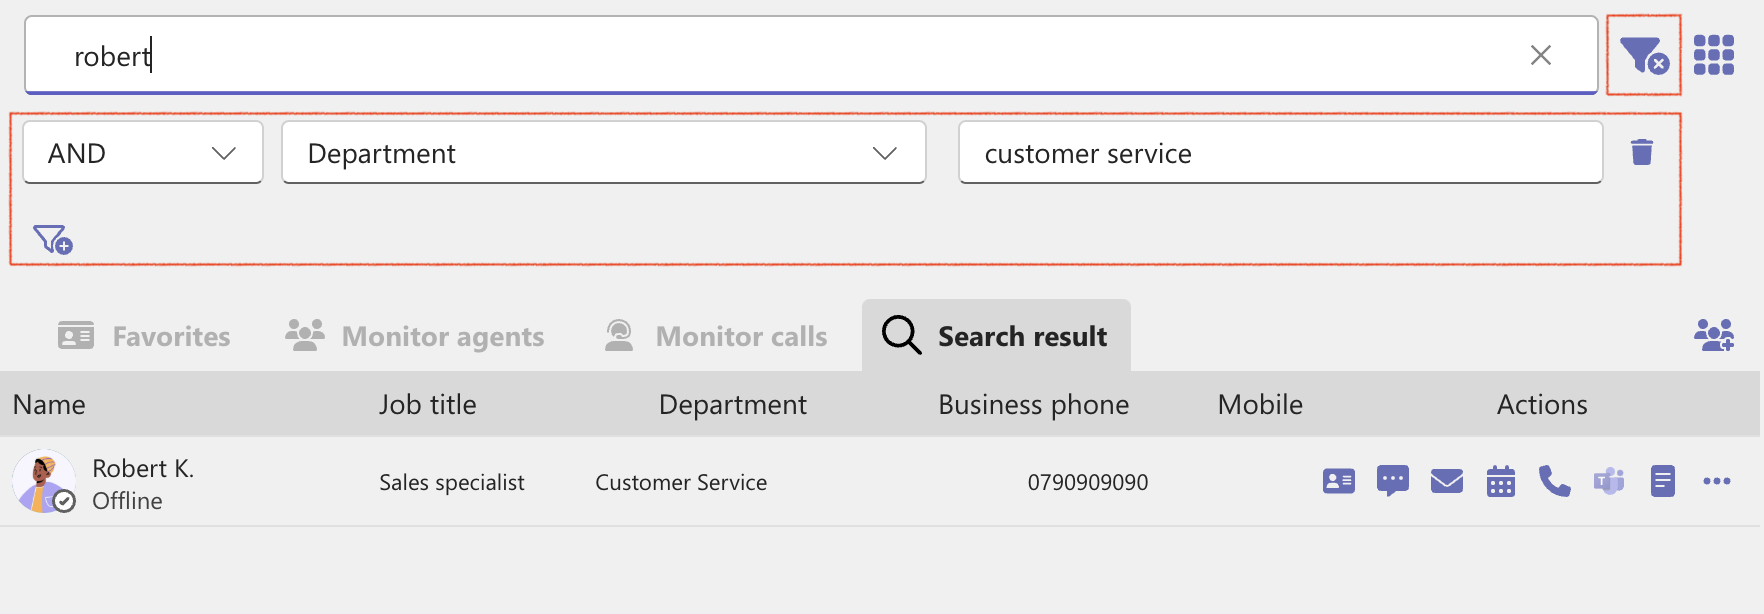
Task: Start a chat with Robert K.
Action: (x=1393, y=481)
